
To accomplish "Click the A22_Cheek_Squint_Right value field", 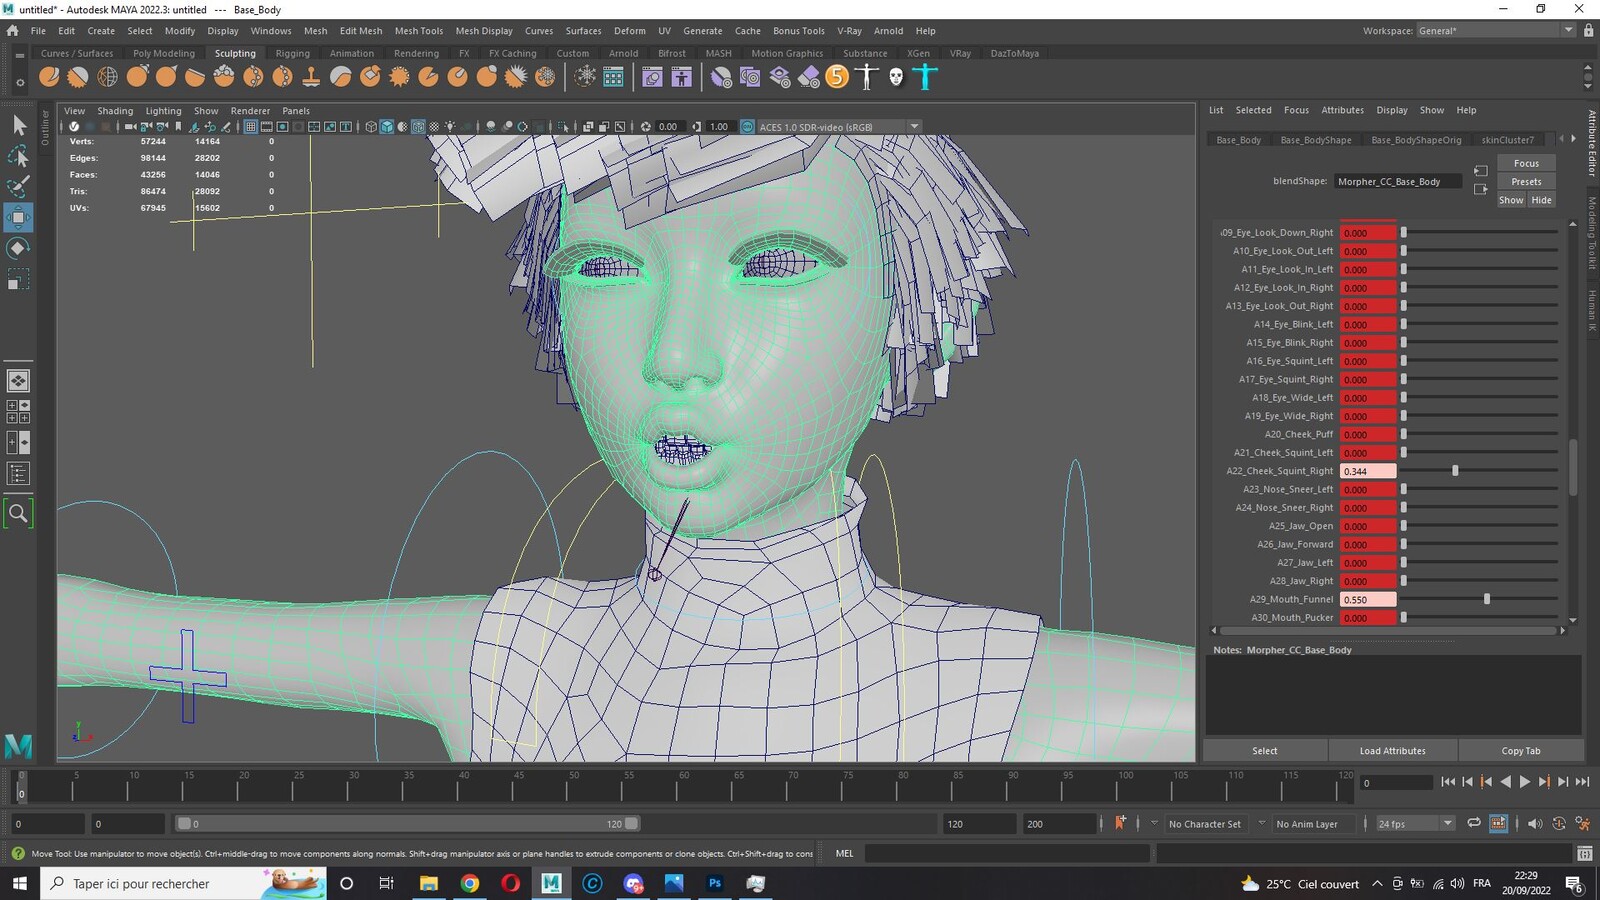I will click(1368, 471).
